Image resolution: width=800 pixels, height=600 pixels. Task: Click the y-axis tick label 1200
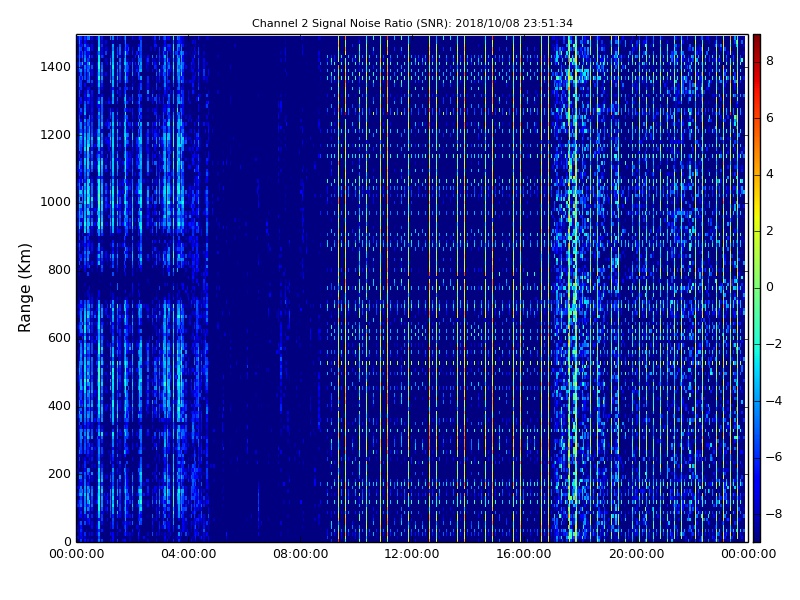pos(56,135)
